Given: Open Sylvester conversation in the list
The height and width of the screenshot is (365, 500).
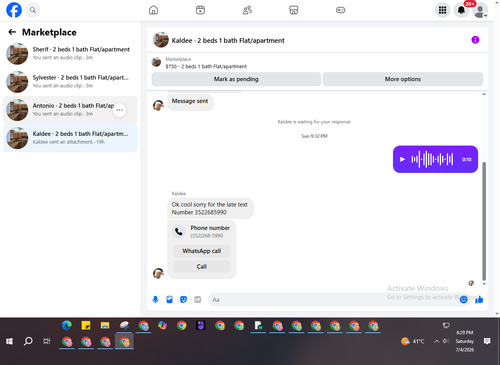Looking at the screenshot, I should [70, 82].
